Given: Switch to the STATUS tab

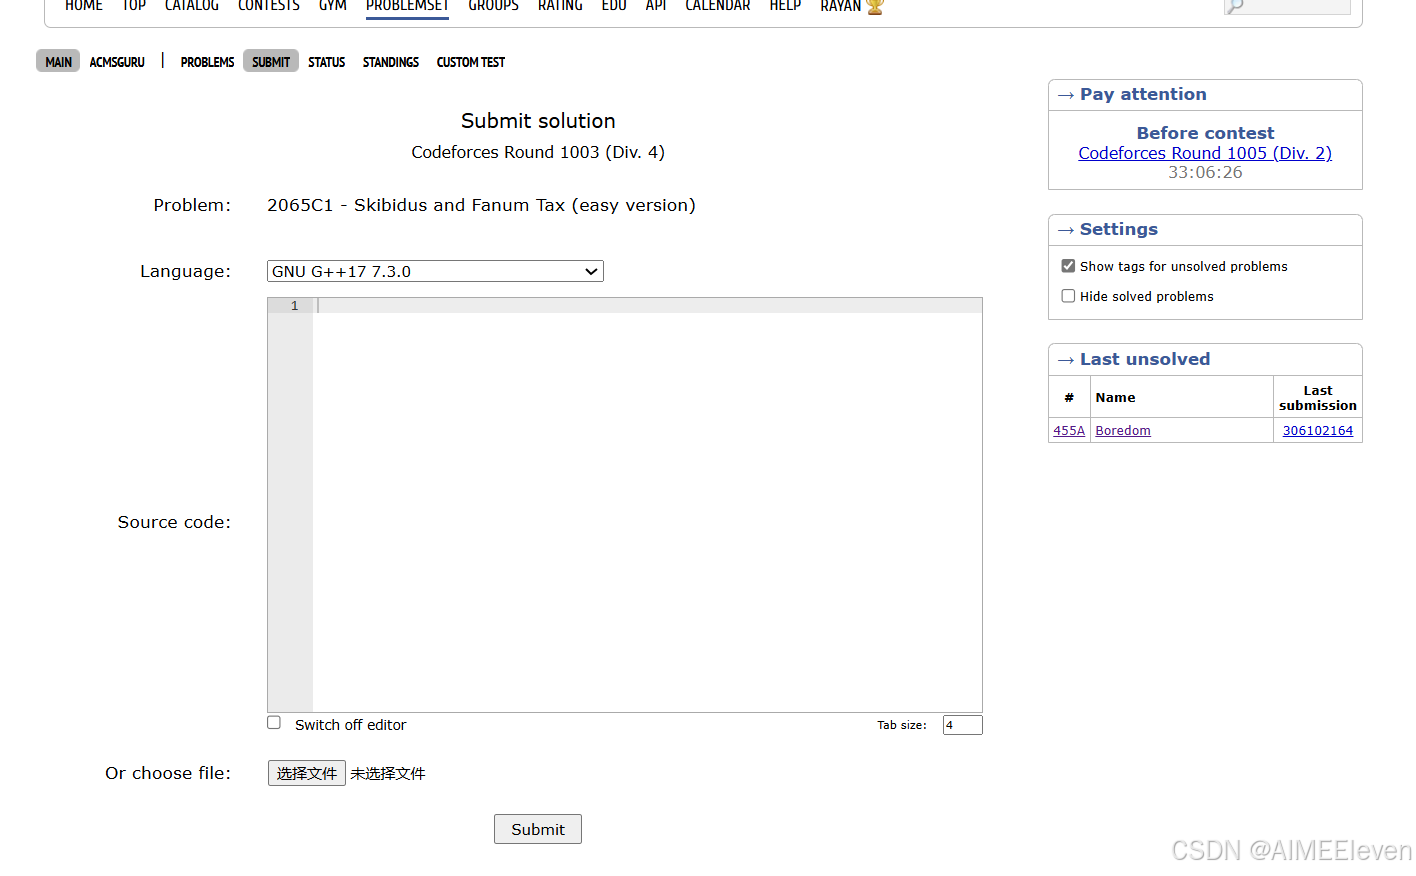Looking at the screenshot, I should (x=326, y=62).
